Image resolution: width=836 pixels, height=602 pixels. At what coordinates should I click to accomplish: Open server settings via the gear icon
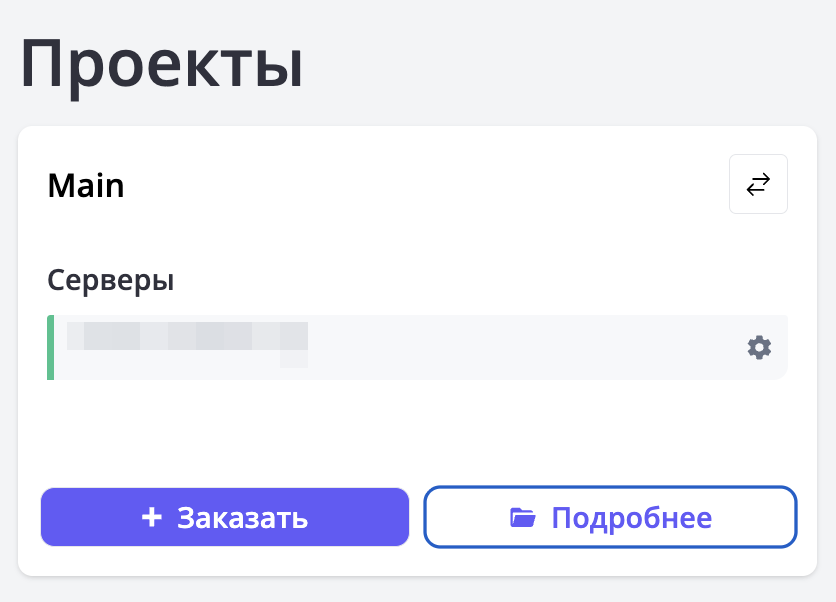tap(759, 347)
